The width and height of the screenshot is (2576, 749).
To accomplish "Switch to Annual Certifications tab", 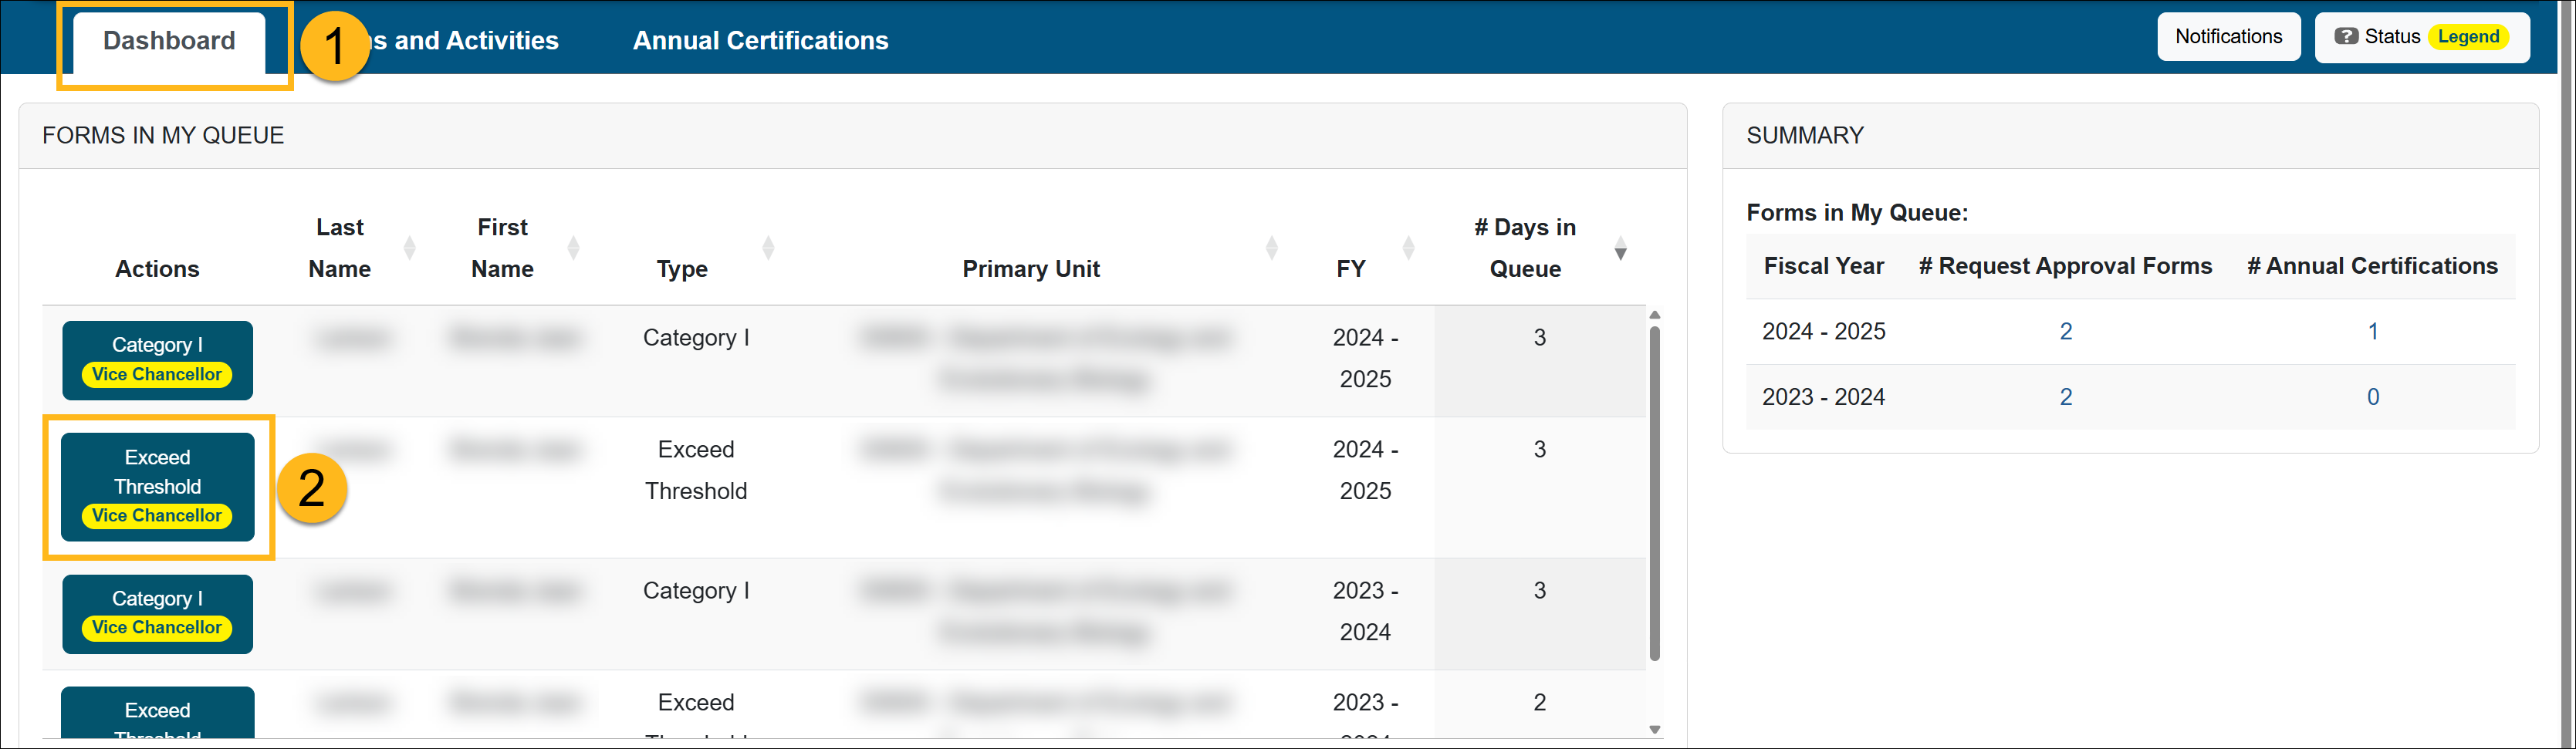I will click(760, 41).
